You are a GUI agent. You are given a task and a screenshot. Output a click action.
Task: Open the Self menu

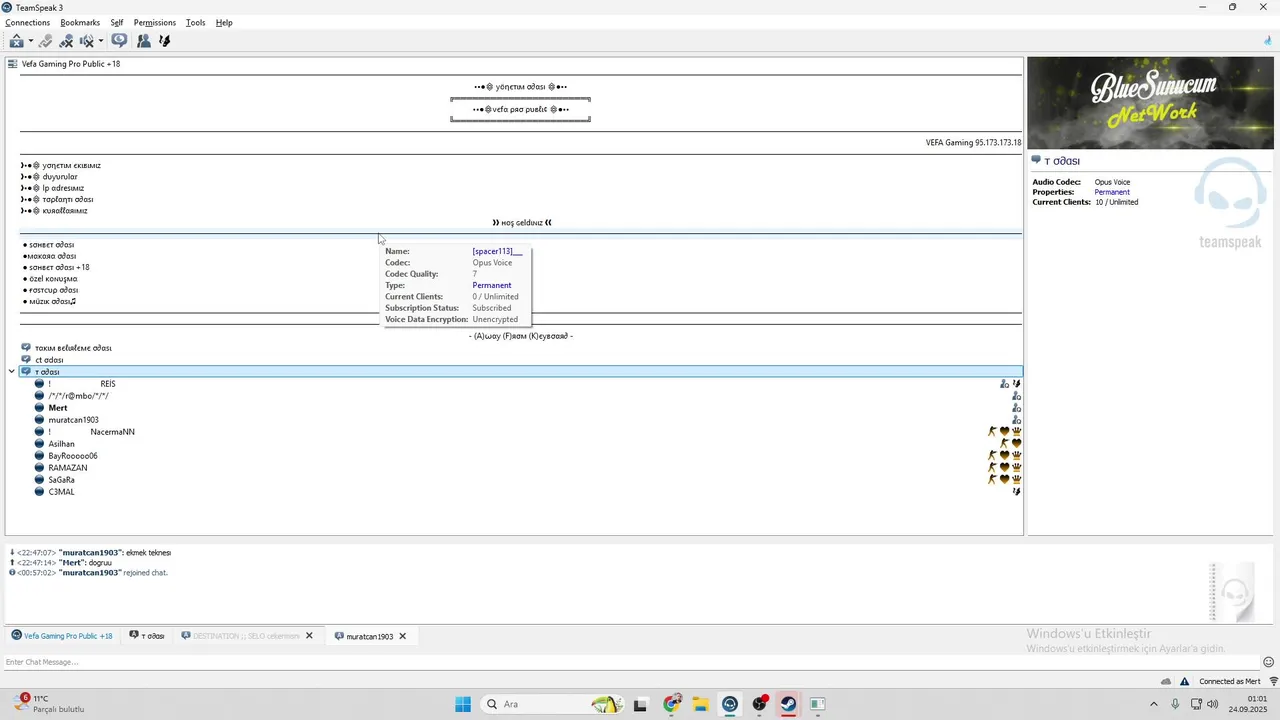tap(117, 22)
